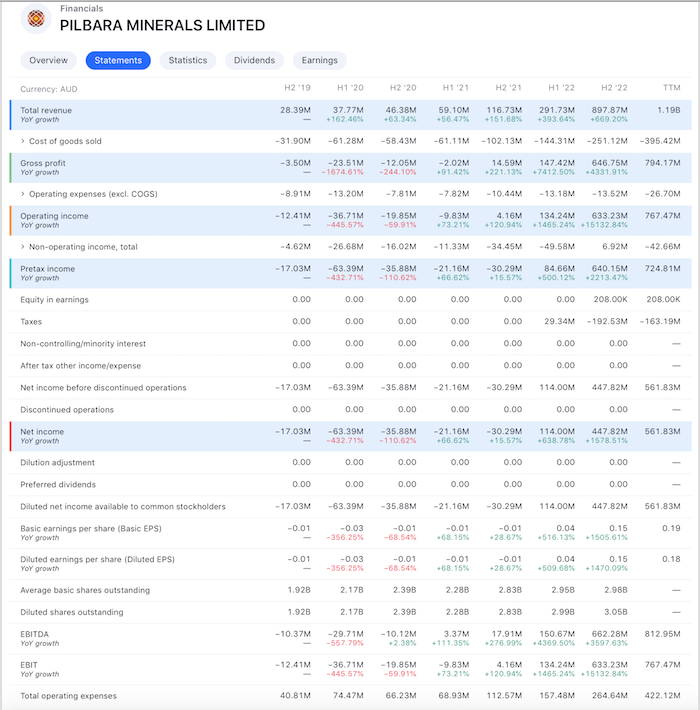Click TTM cost of goods sold −395.42M
The height and width of the screenshot is (710, 700).
click(660, 141)
